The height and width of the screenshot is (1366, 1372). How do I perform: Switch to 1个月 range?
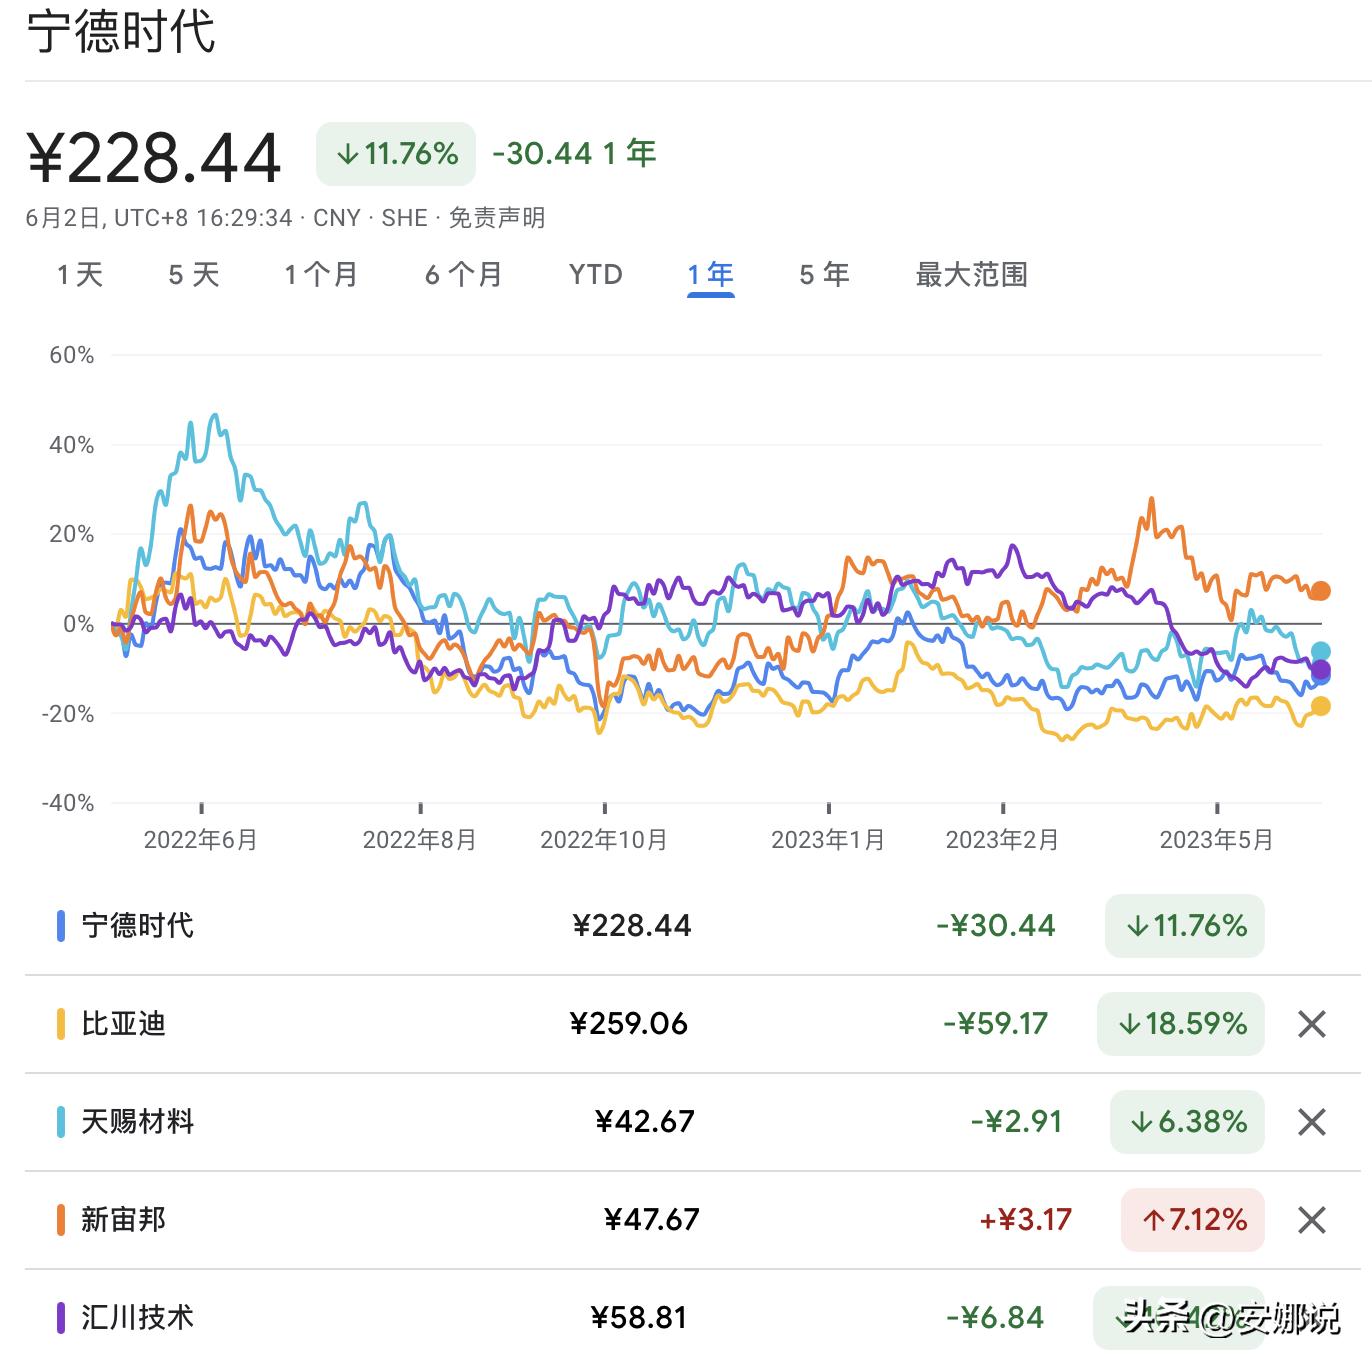point(321,275)
